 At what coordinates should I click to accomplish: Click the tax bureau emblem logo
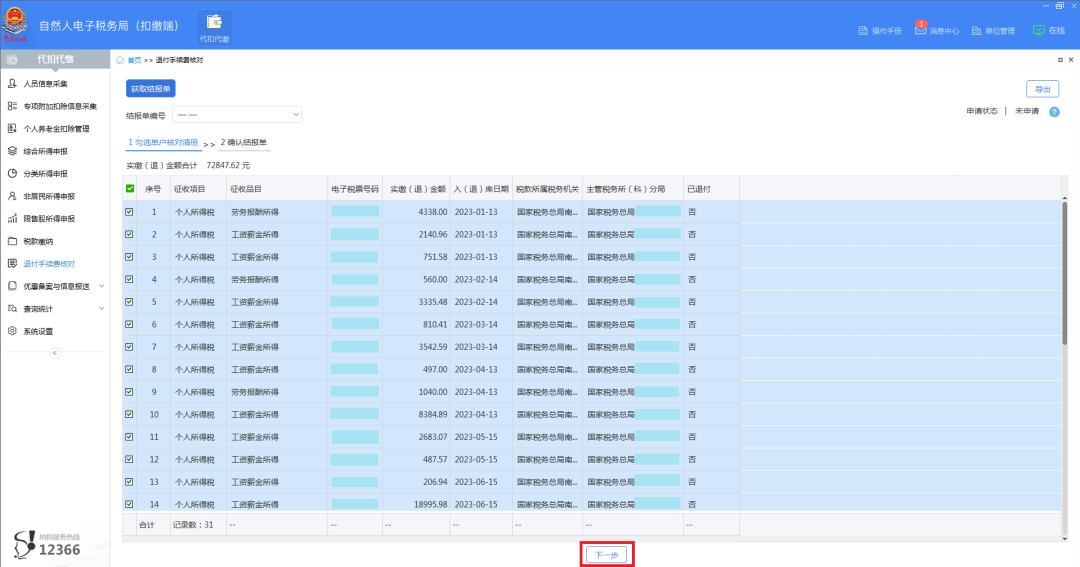tap(14, 23)
